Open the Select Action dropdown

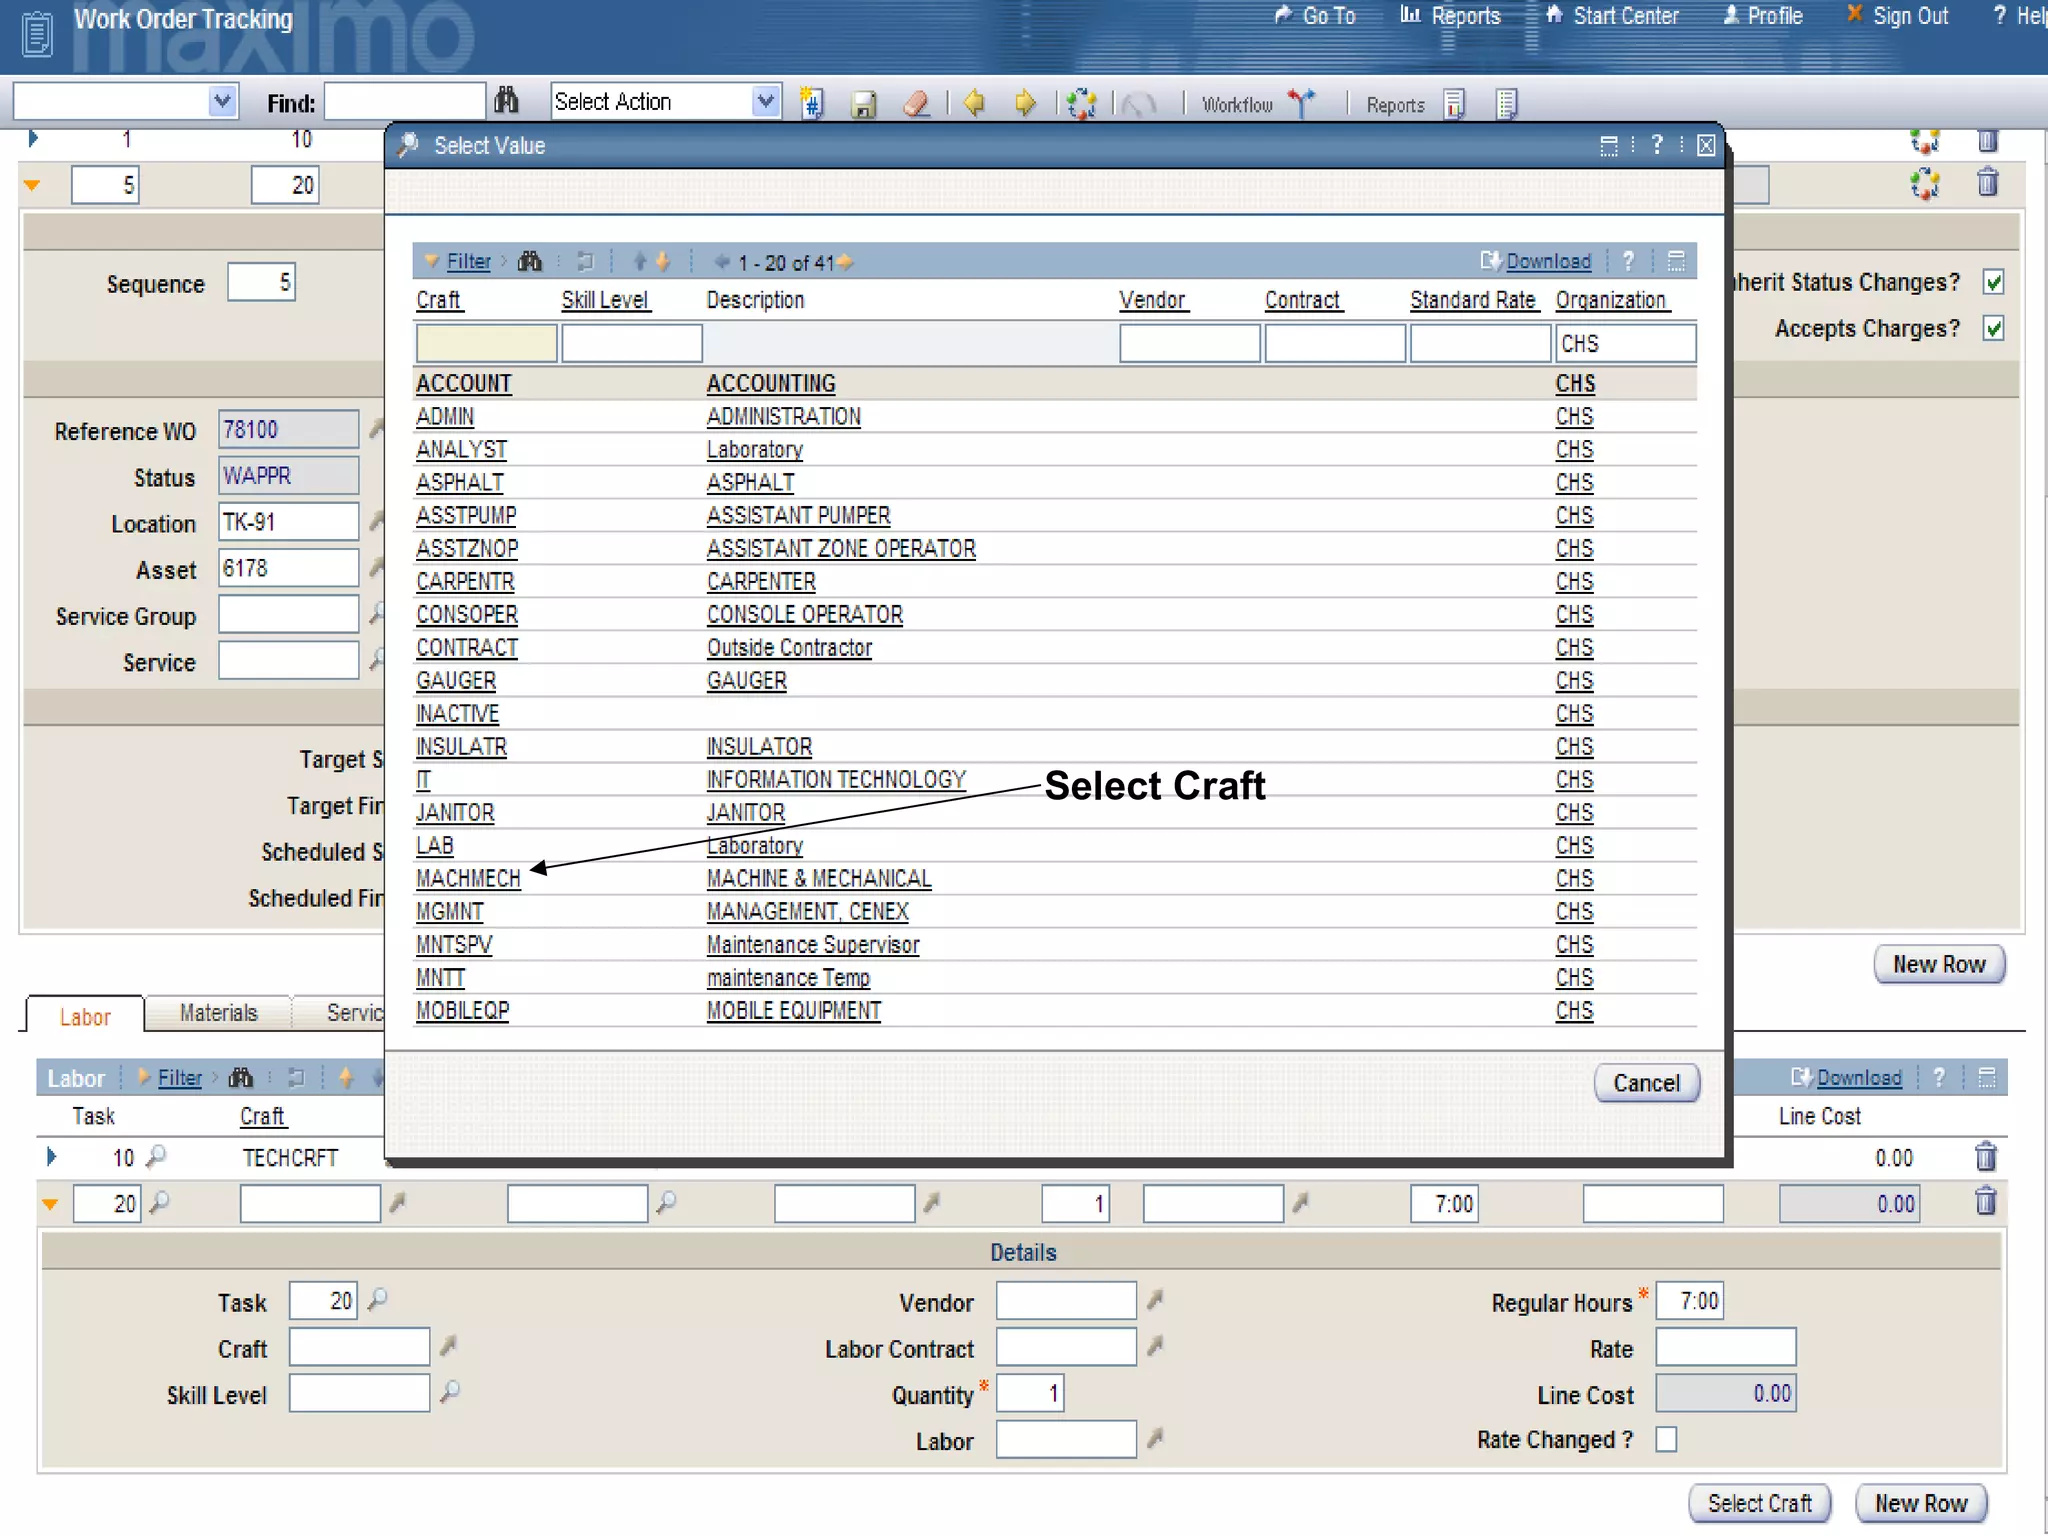(x=766, y=101)
